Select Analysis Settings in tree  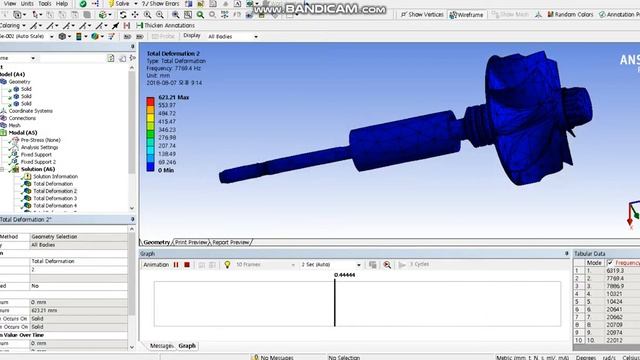point(39,147)
